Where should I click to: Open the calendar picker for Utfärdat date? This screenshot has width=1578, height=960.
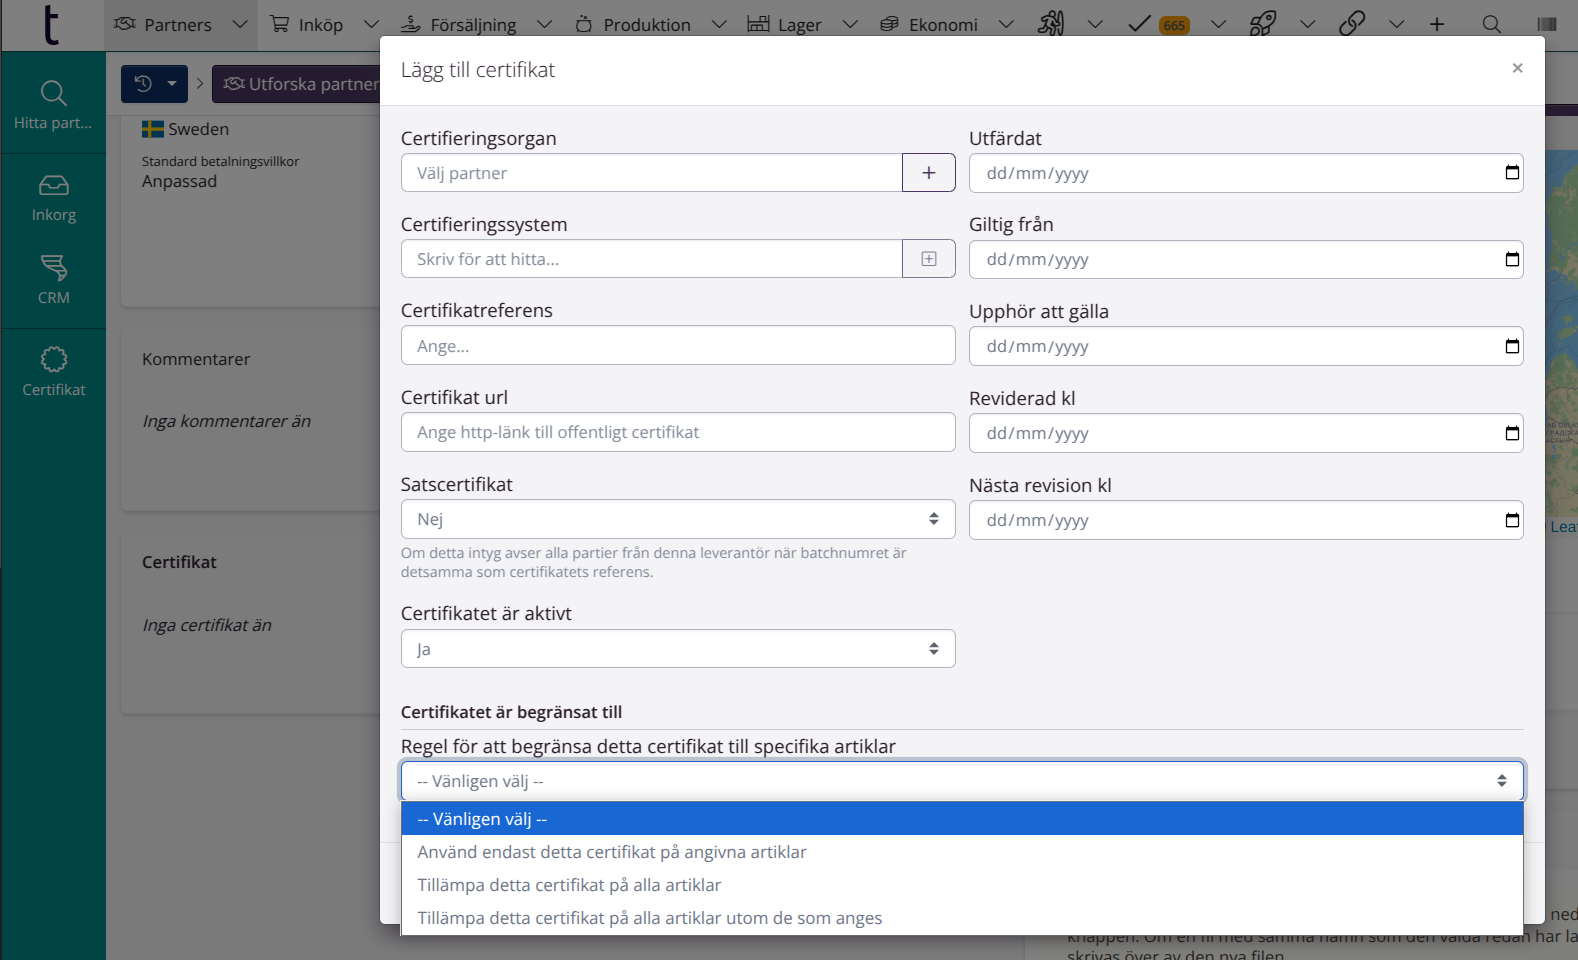tap(1512, 173)
